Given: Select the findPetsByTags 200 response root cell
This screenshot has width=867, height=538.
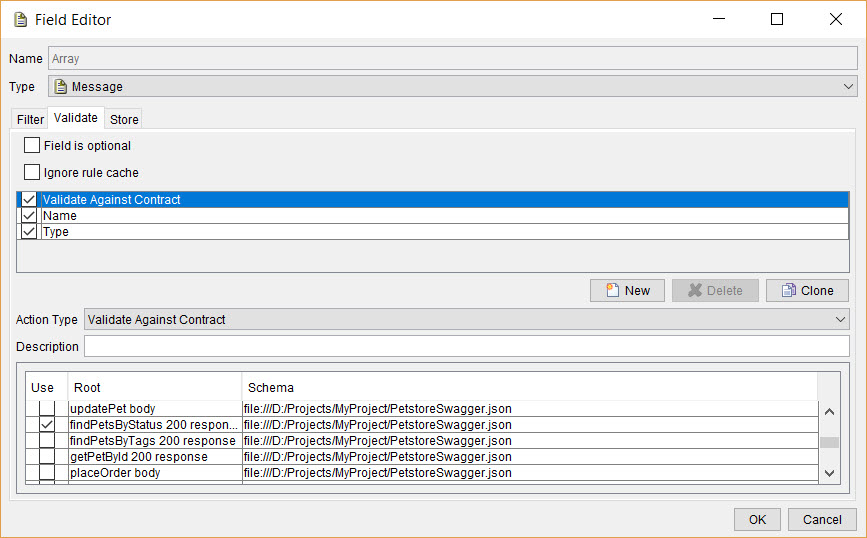Looking at the screenshot, I should 155,441.
